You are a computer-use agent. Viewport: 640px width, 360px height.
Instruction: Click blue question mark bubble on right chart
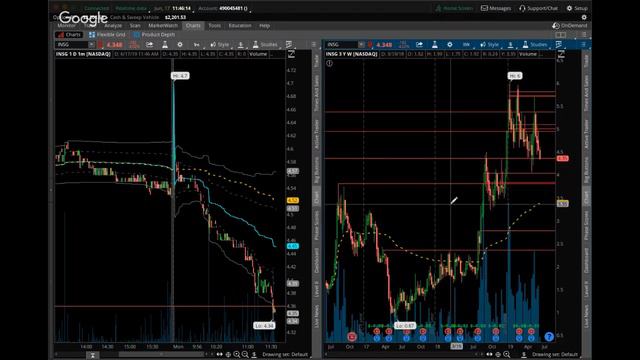[x=549, y=337]
